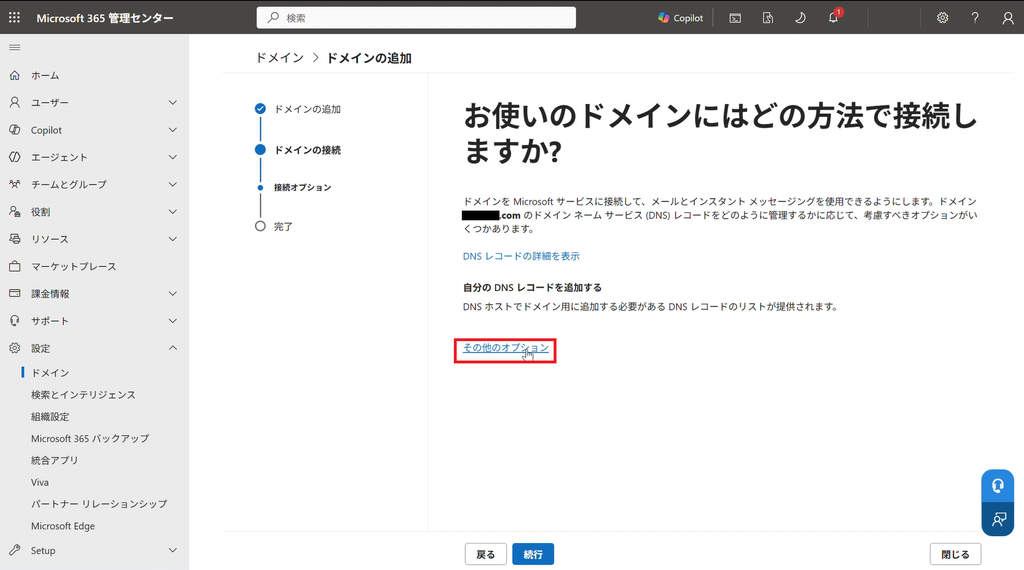Click the Roles icon in sidebar
This screenshot has width=1024, height=570.
pos(14,212)
